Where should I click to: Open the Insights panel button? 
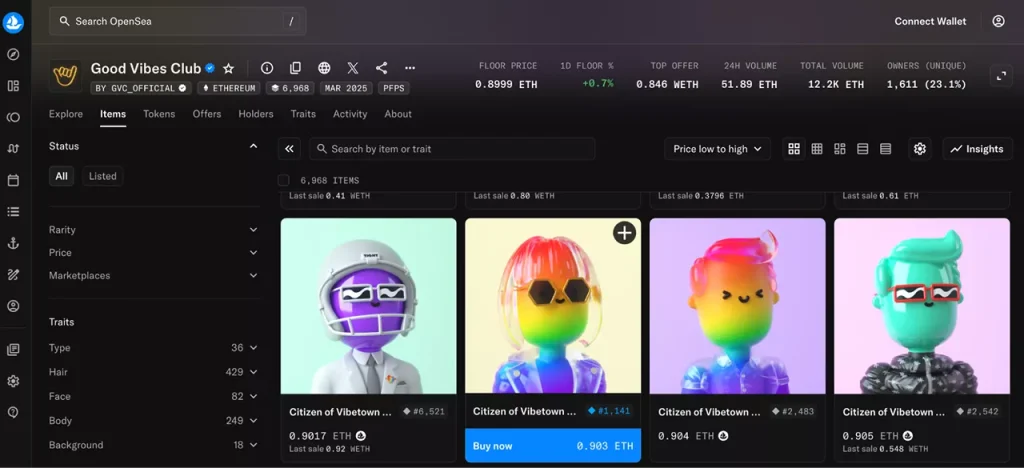pos(977,149)
